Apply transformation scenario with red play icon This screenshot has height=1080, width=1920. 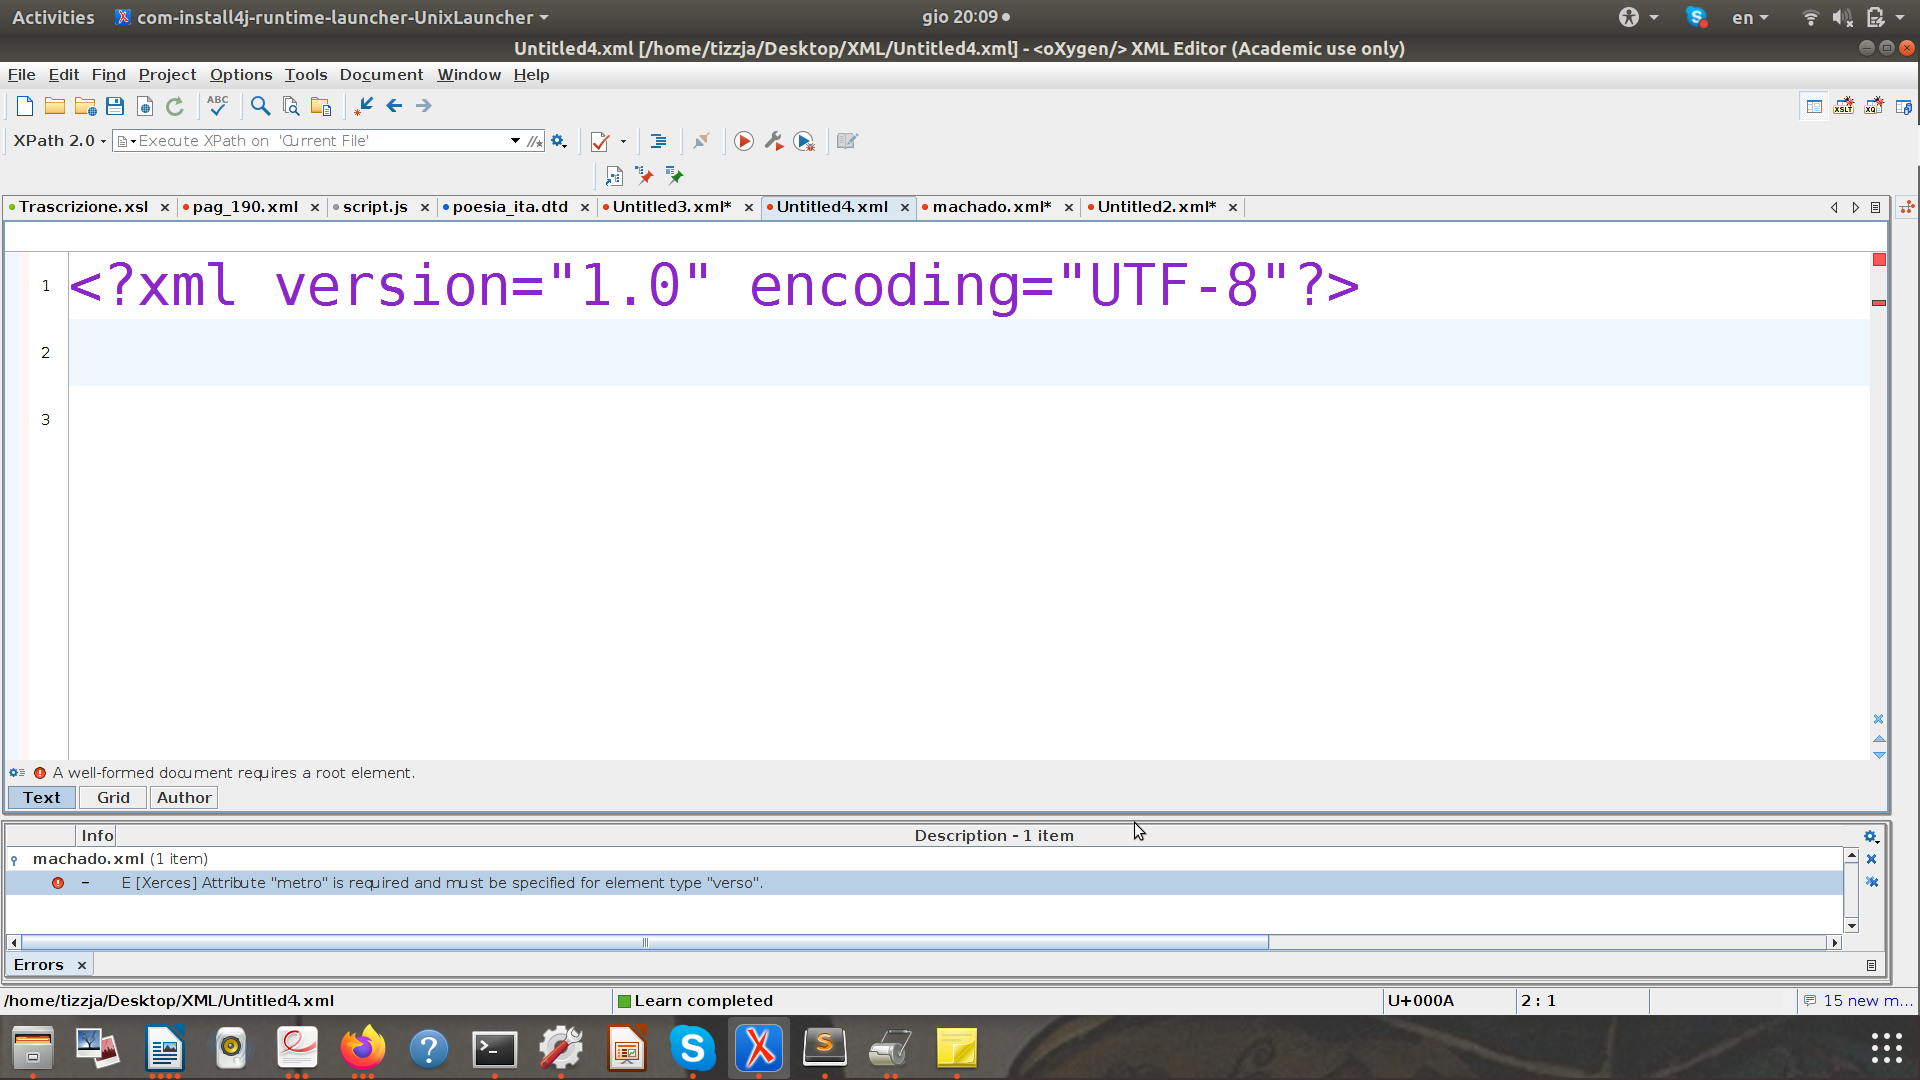click(x=744, y=141)
